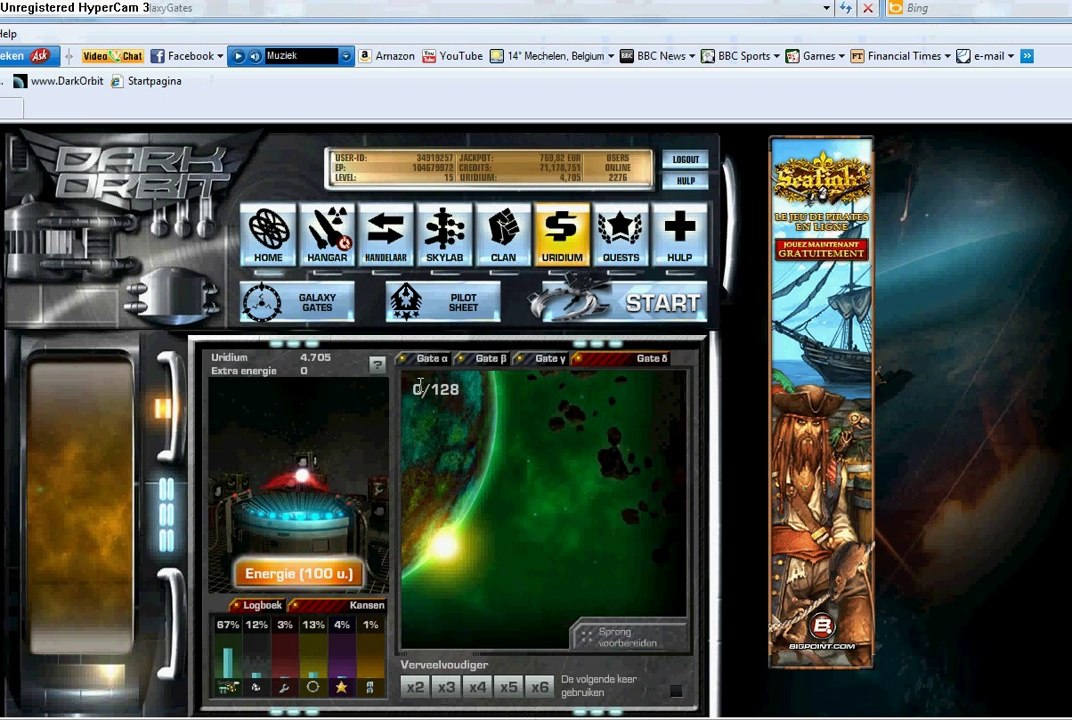Click the small HULP button under LOGOUT

(686, 181)
